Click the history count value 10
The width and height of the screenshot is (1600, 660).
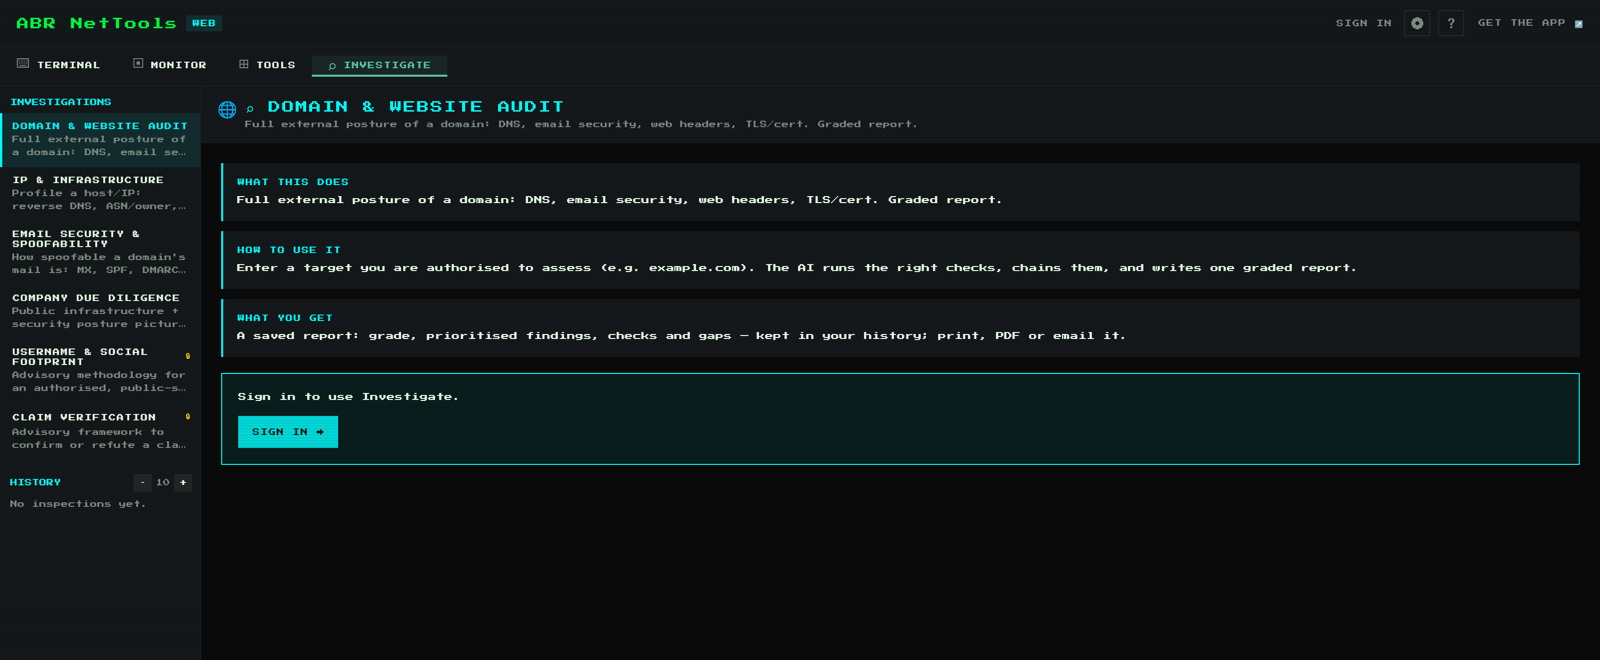point(163,483)
